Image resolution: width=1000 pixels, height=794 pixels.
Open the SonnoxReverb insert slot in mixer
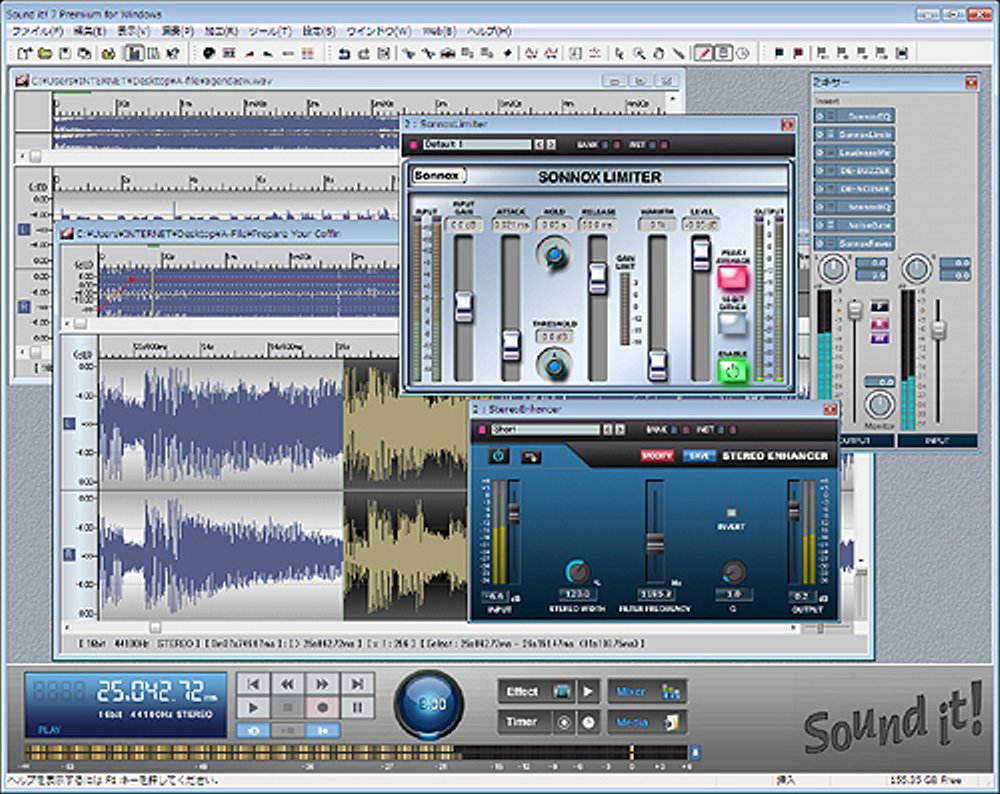click(x=855, y=244)
